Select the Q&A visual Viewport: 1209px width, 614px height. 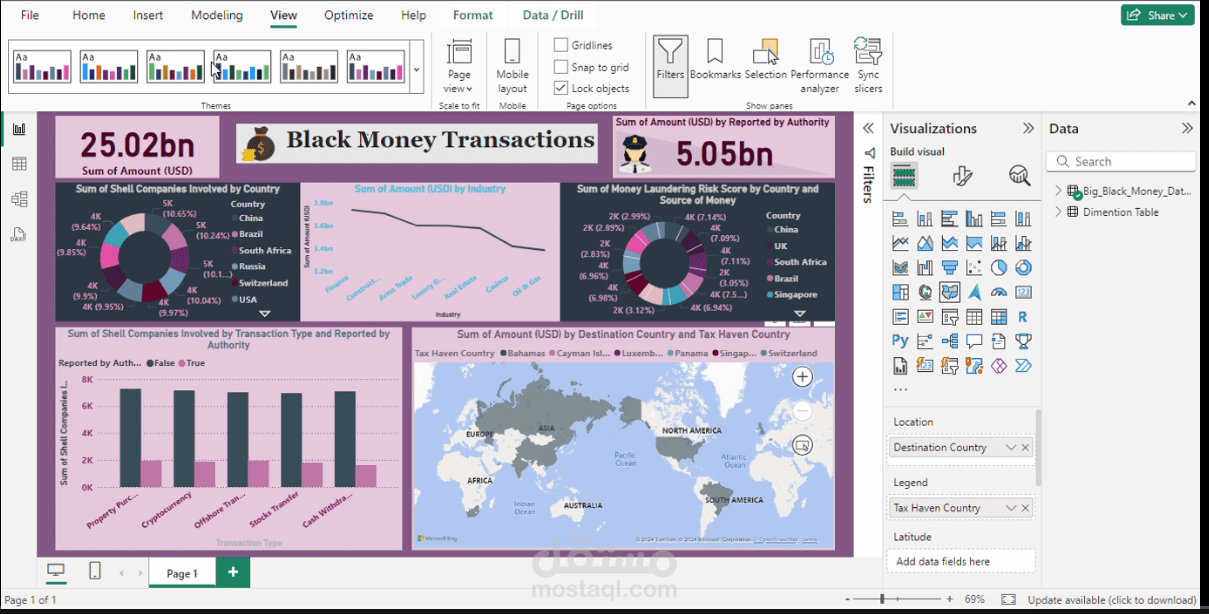(974, 341)
